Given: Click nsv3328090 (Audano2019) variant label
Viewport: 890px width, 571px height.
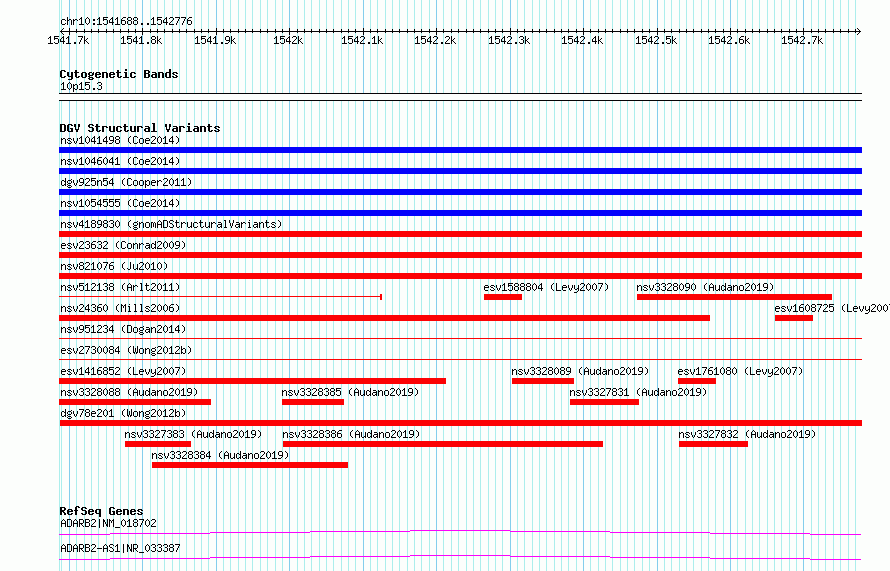Looking at the screenshot, I should 705,287.
